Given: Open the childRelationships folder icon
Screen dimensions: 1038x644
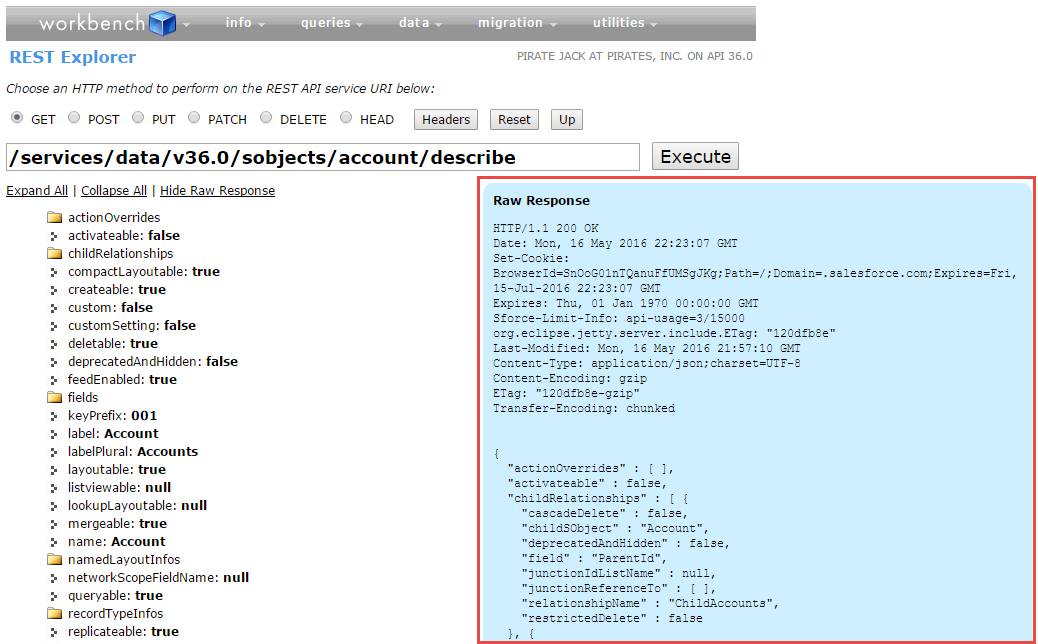Looking at the screenshot, I should (54, 253).
